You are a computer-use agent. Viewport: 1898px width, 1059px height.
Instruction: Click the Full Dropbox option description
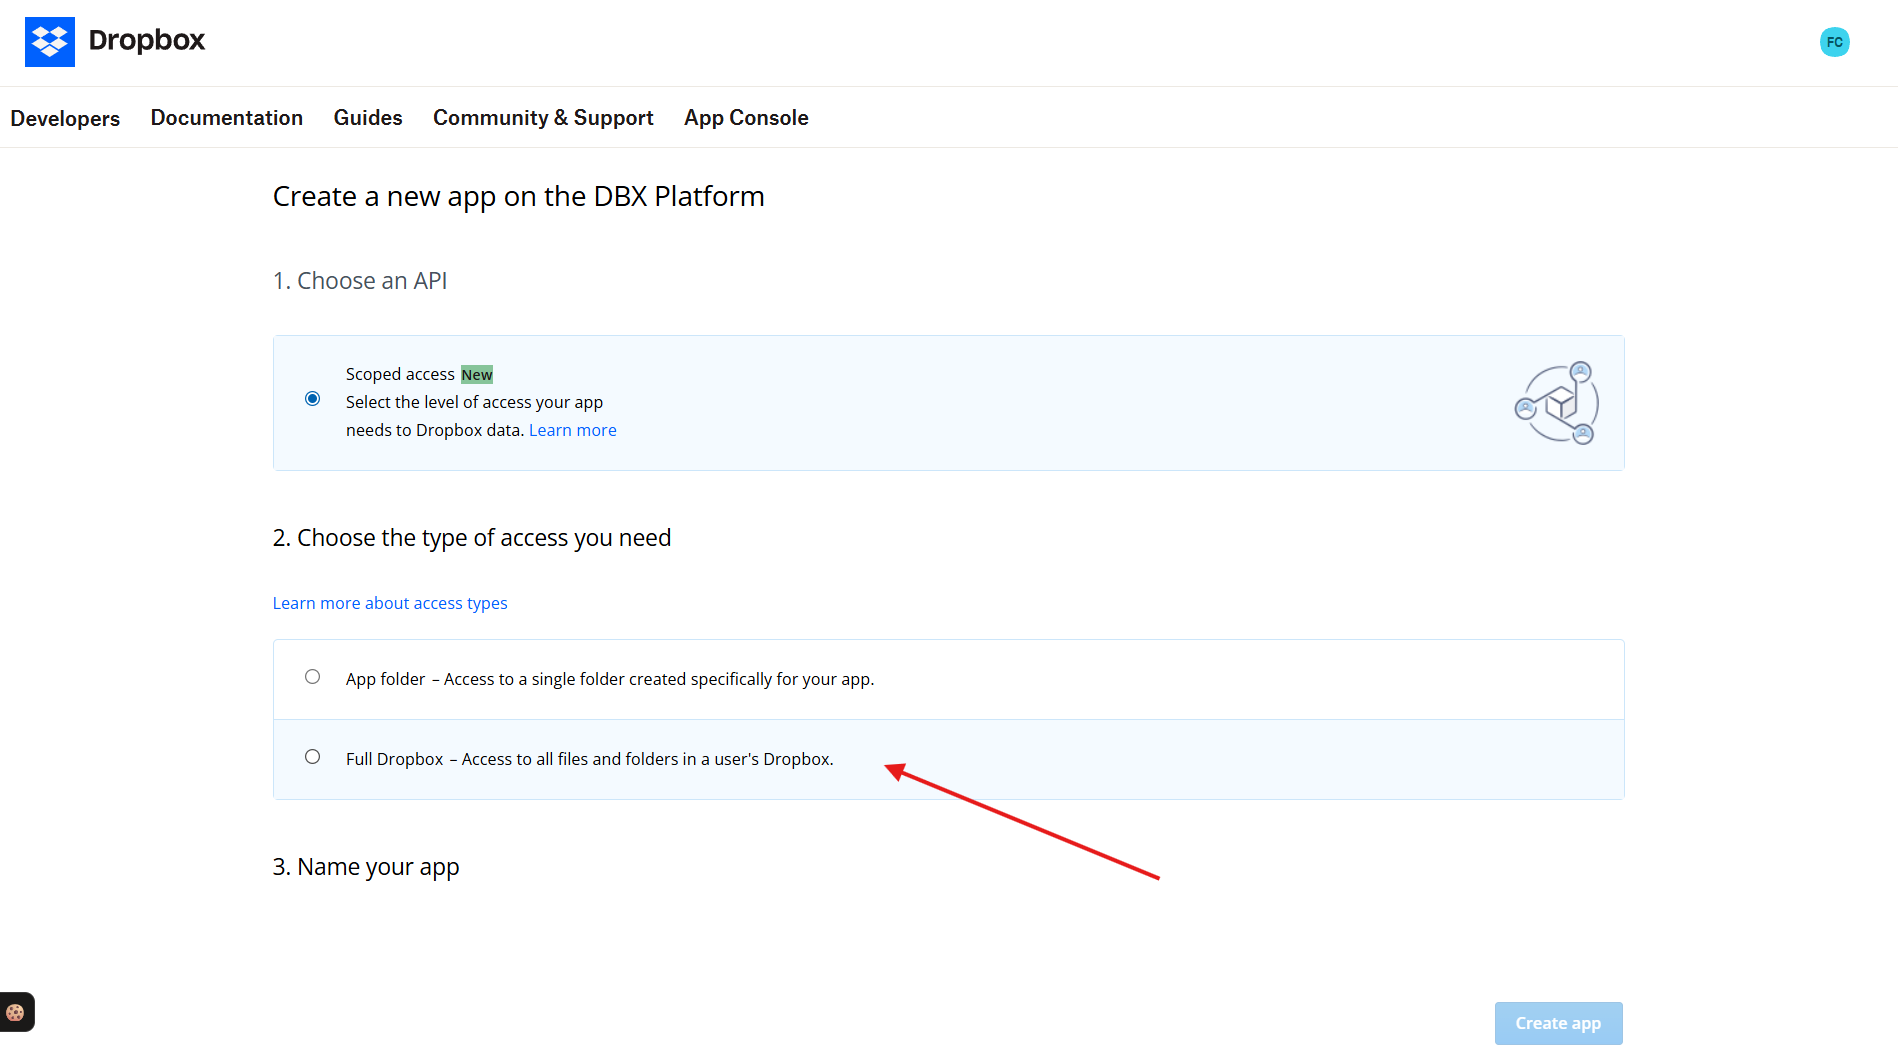coord(590,759)
